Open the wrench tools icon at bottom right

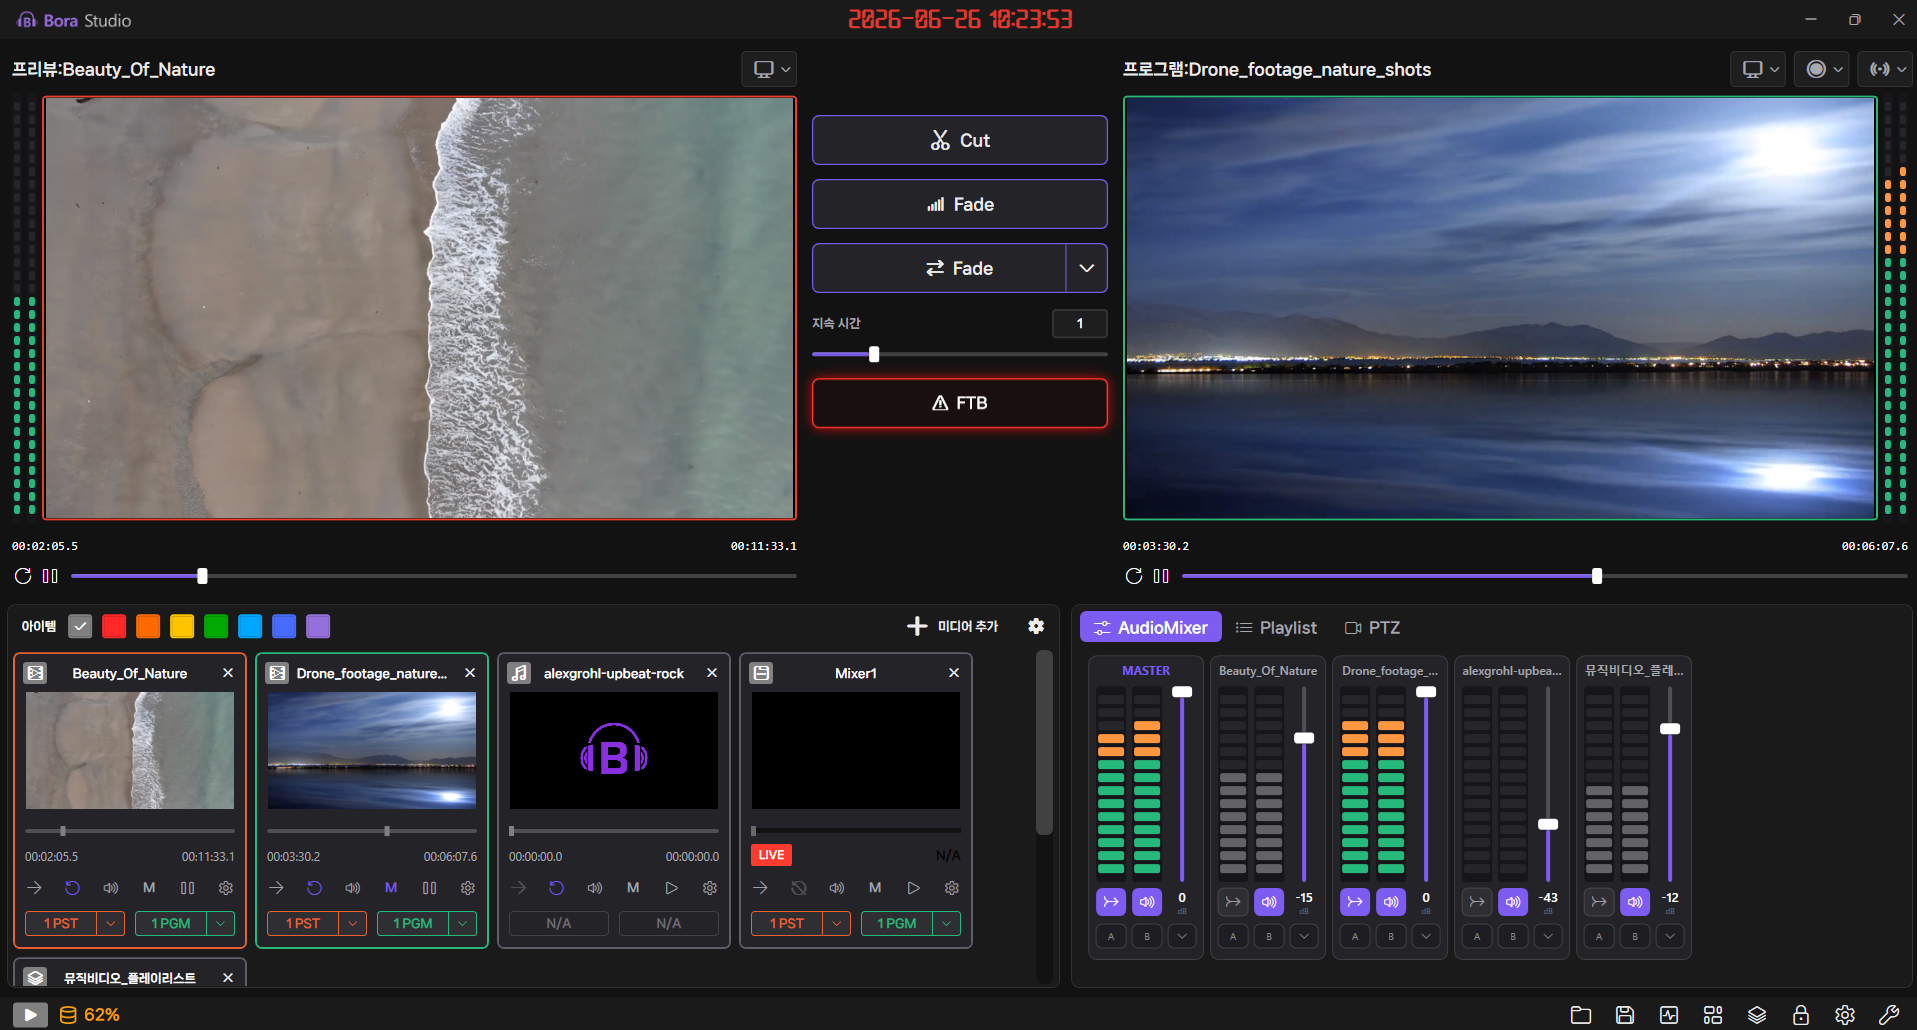point(1889,1015)
